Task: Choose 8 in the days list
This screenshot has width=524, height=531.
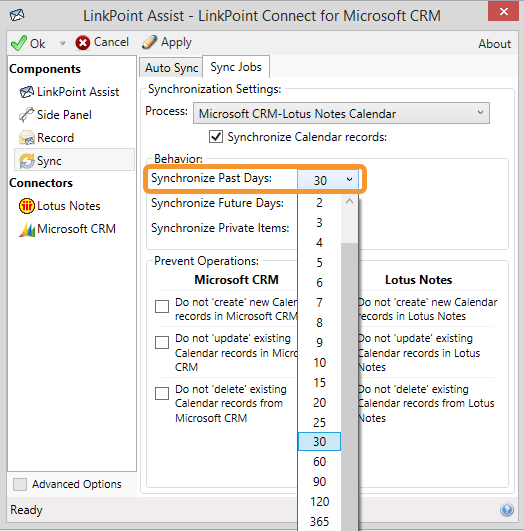Action: pos(319,322)
